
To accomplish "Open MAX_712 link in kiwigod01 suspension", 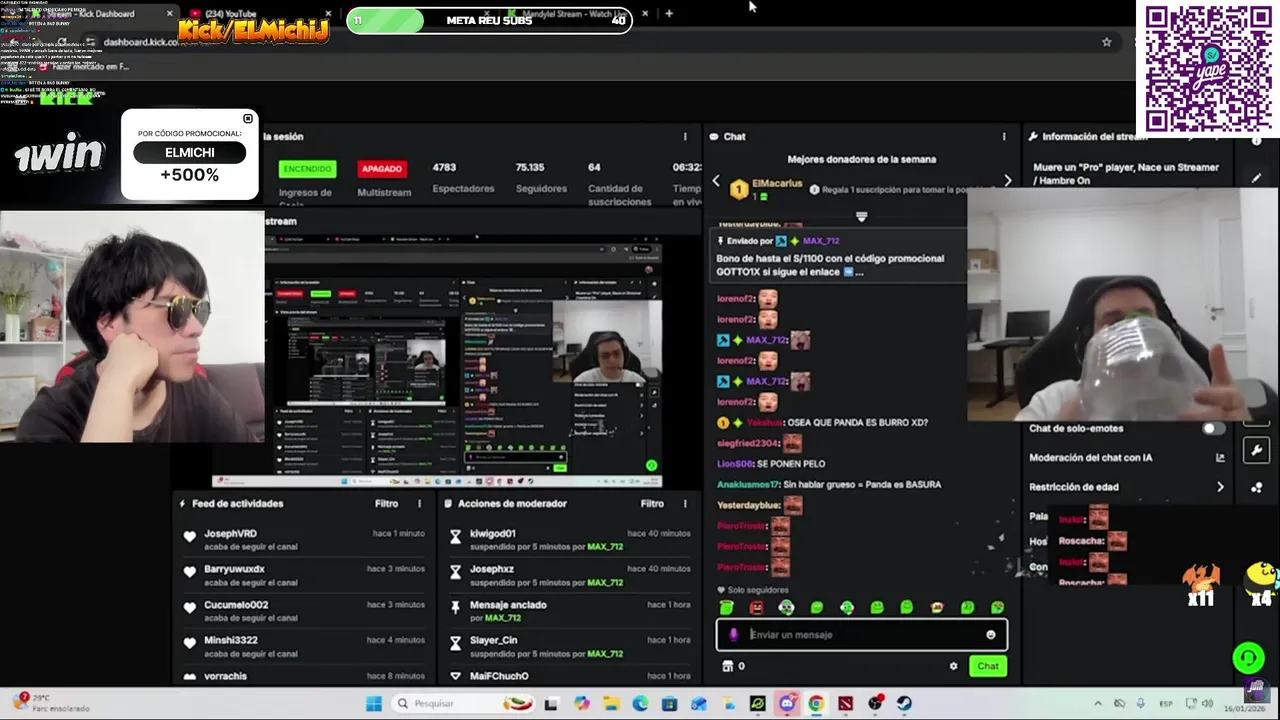I will [605, 547].
